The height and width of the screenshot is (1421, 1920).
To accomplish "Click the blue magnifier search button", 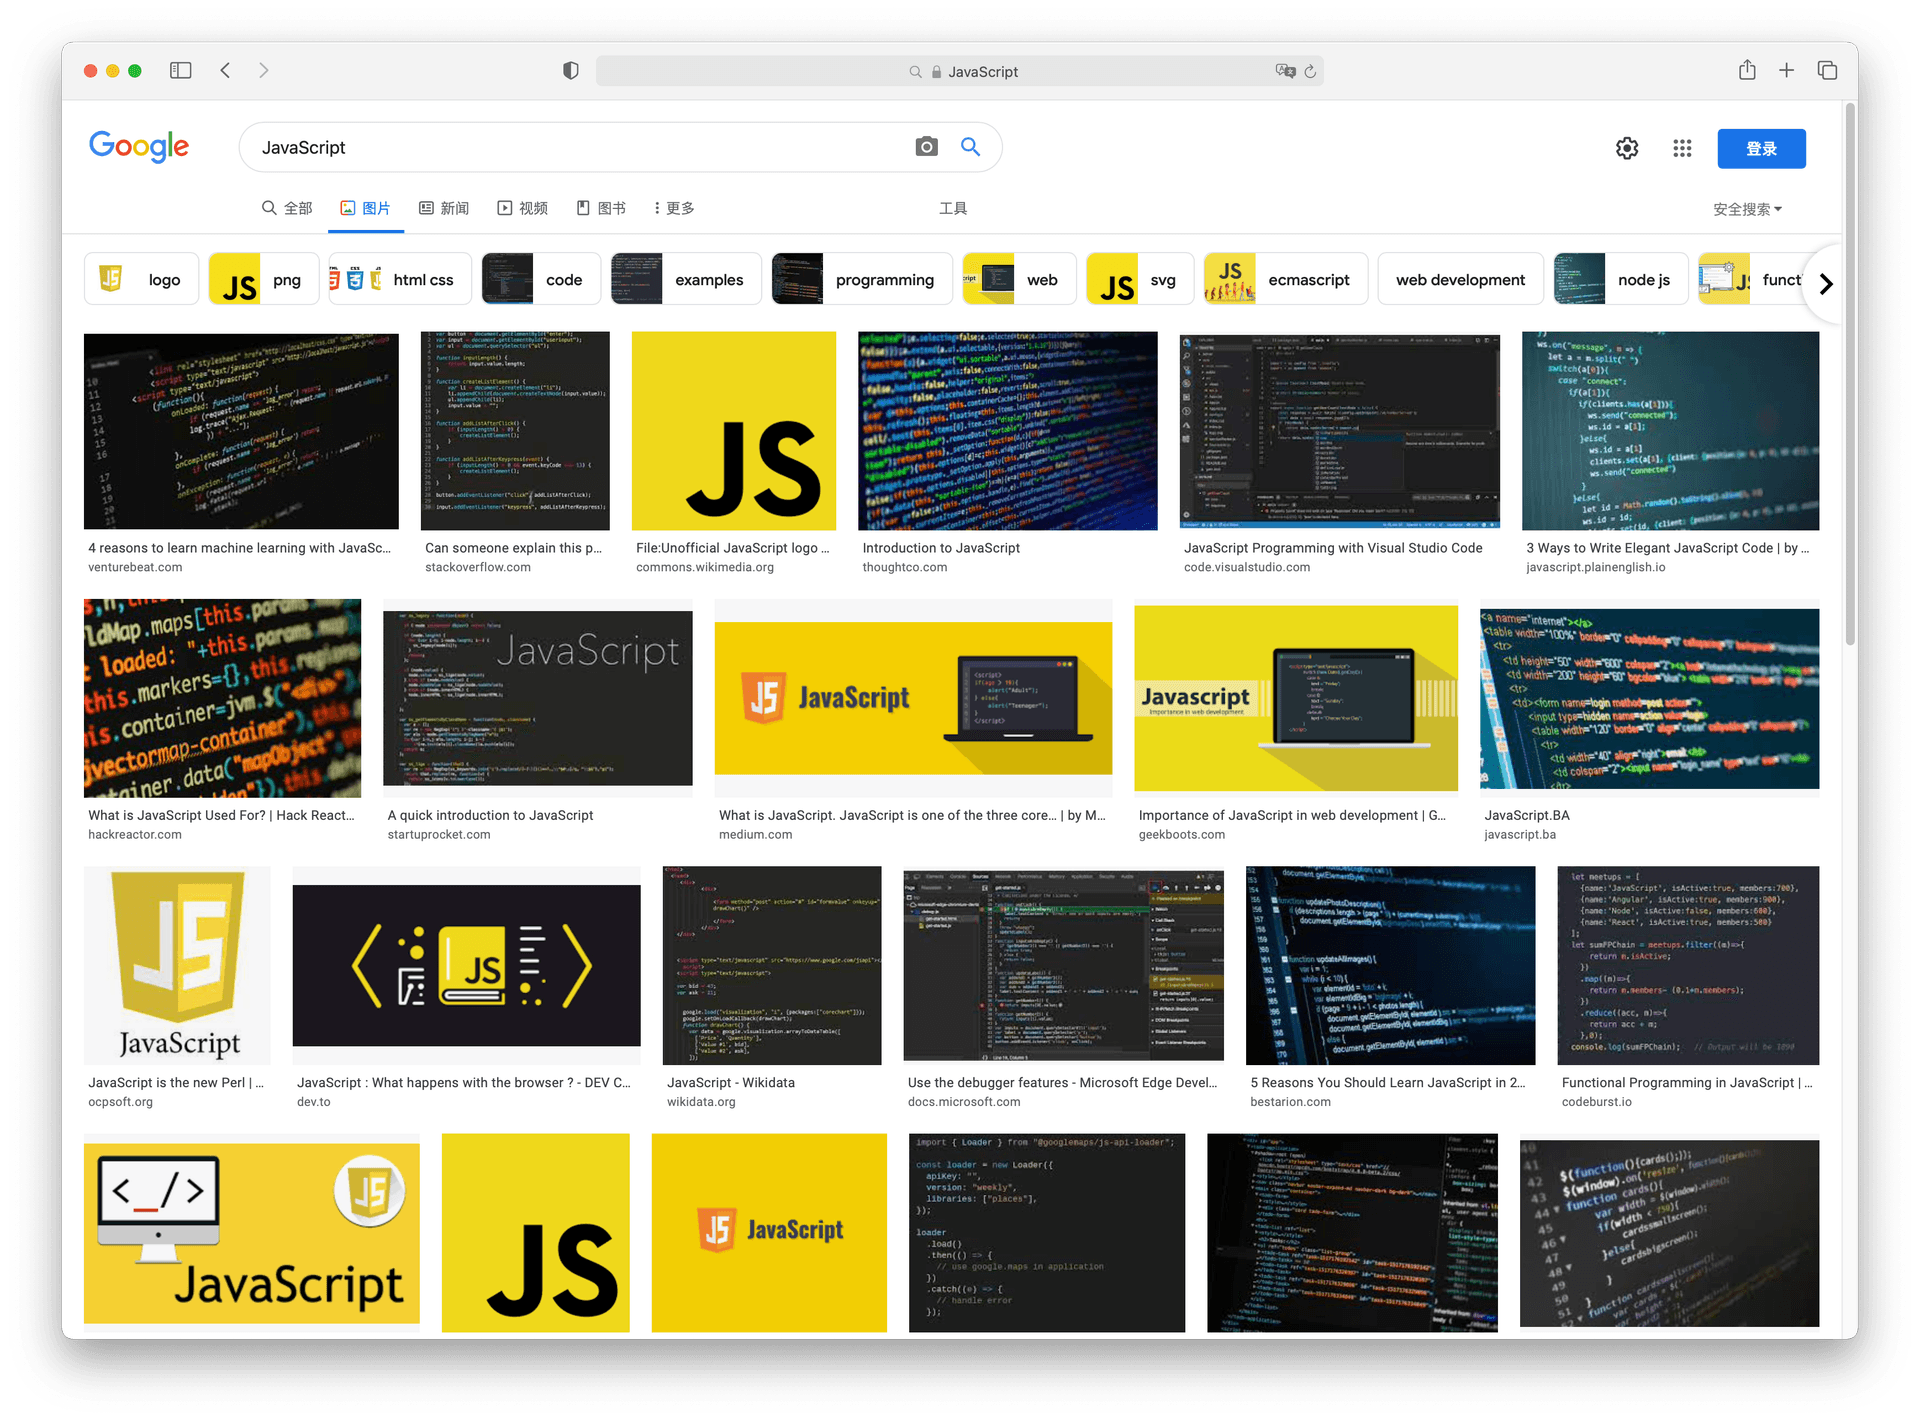I will [x=970, y=147].
